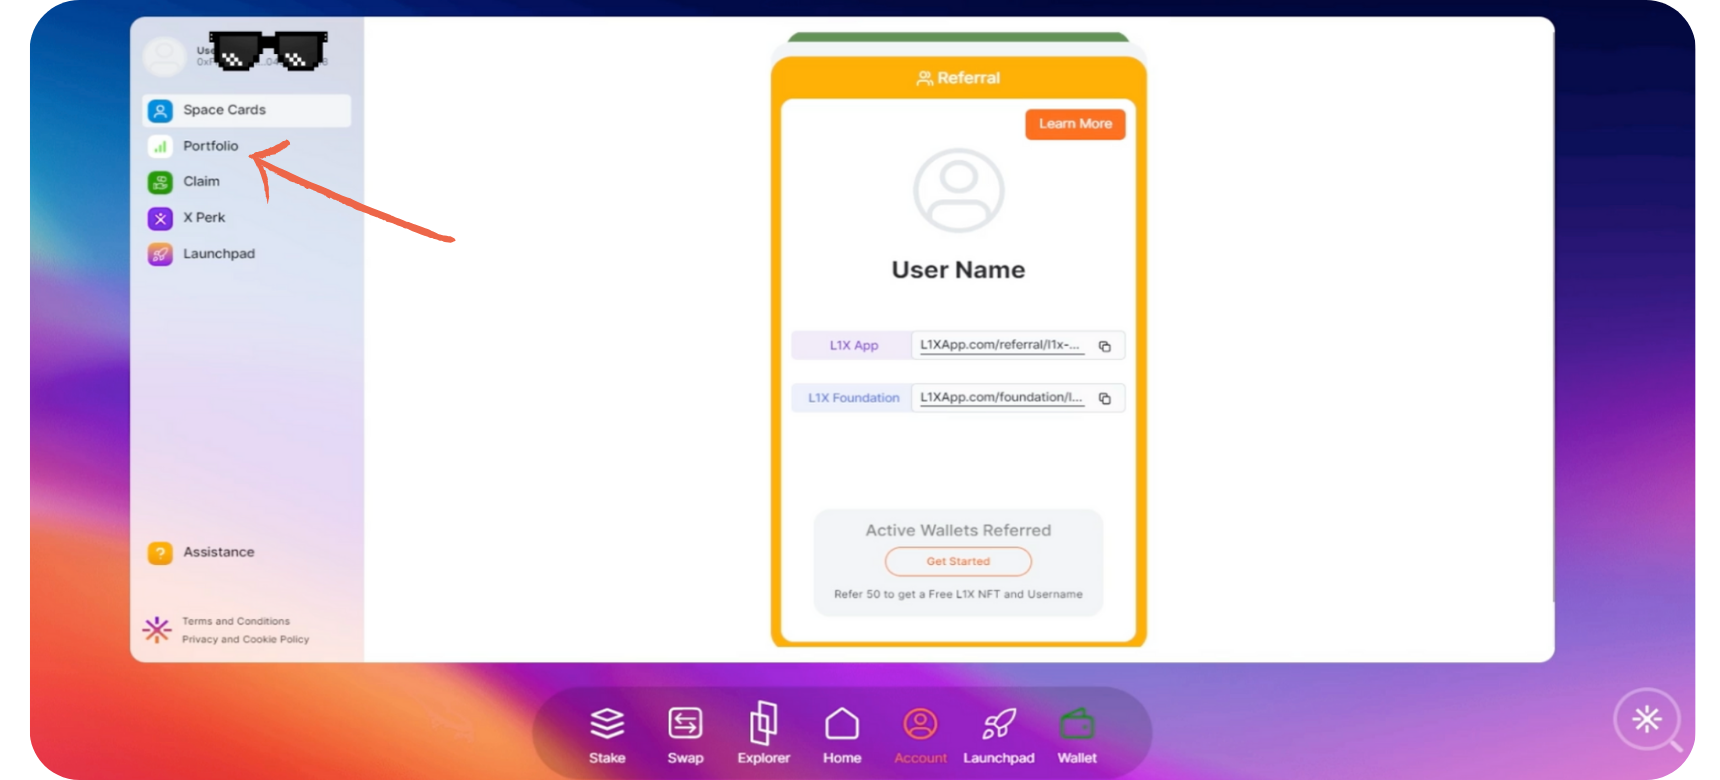The image size is (1720, 780).
Task: Click the star search button at bottom right
Action: (1647, 720)
